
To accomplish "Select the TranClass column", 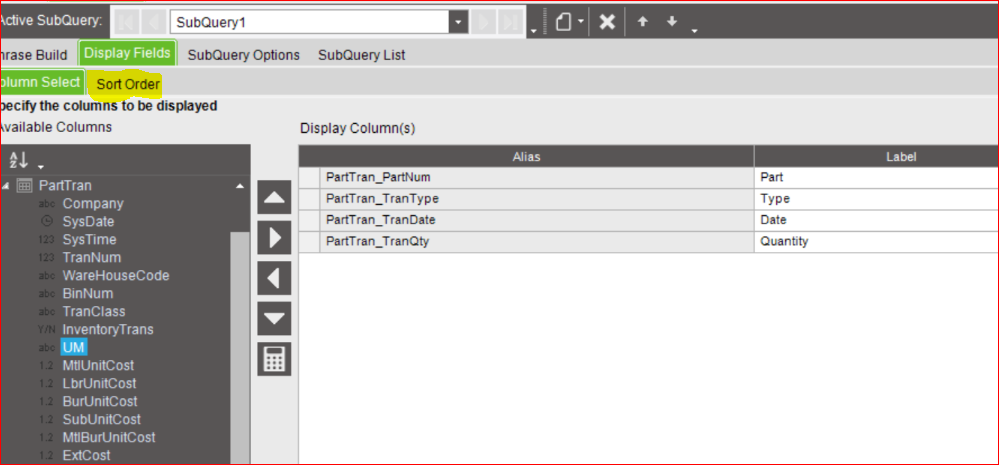I will click(94, 311).
